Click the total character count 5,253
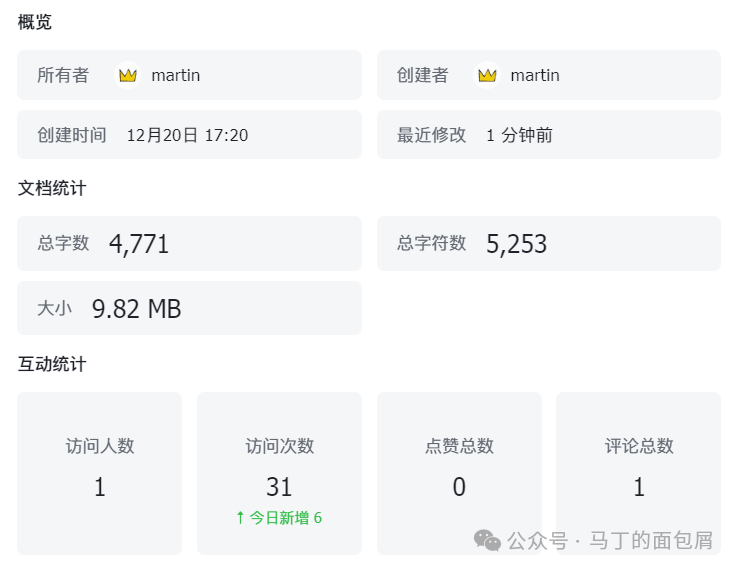 pos(517,244)
